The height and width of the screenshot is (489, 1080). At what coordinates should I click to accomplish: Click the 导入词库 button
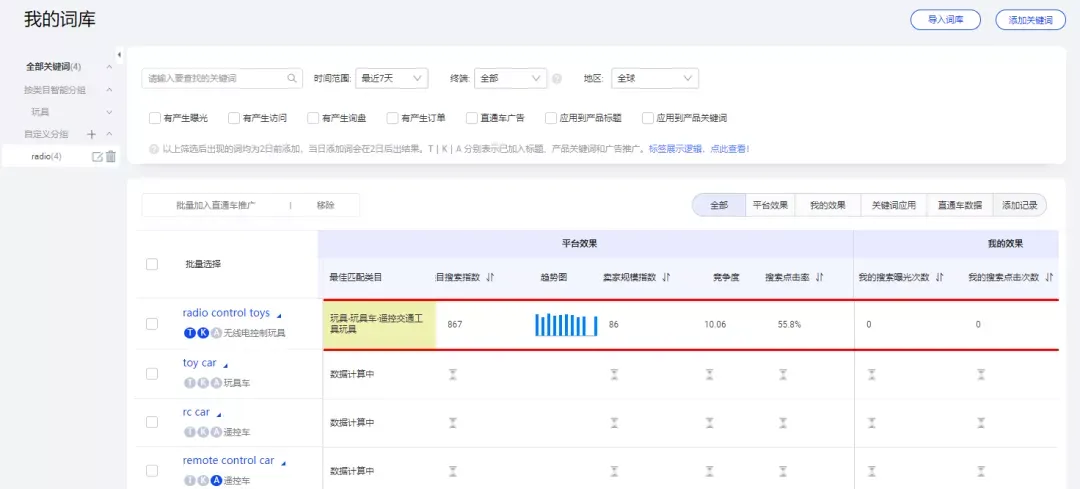point(945,20)
